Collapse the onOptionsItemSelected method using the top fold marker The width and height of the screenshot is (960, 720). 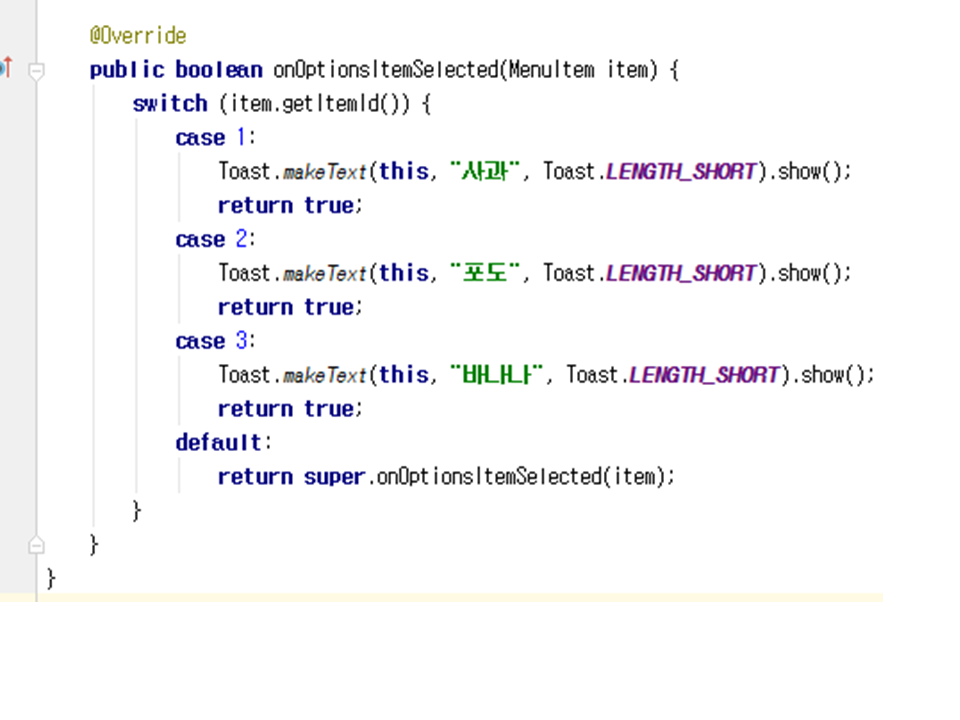click(x=37, y=70)
